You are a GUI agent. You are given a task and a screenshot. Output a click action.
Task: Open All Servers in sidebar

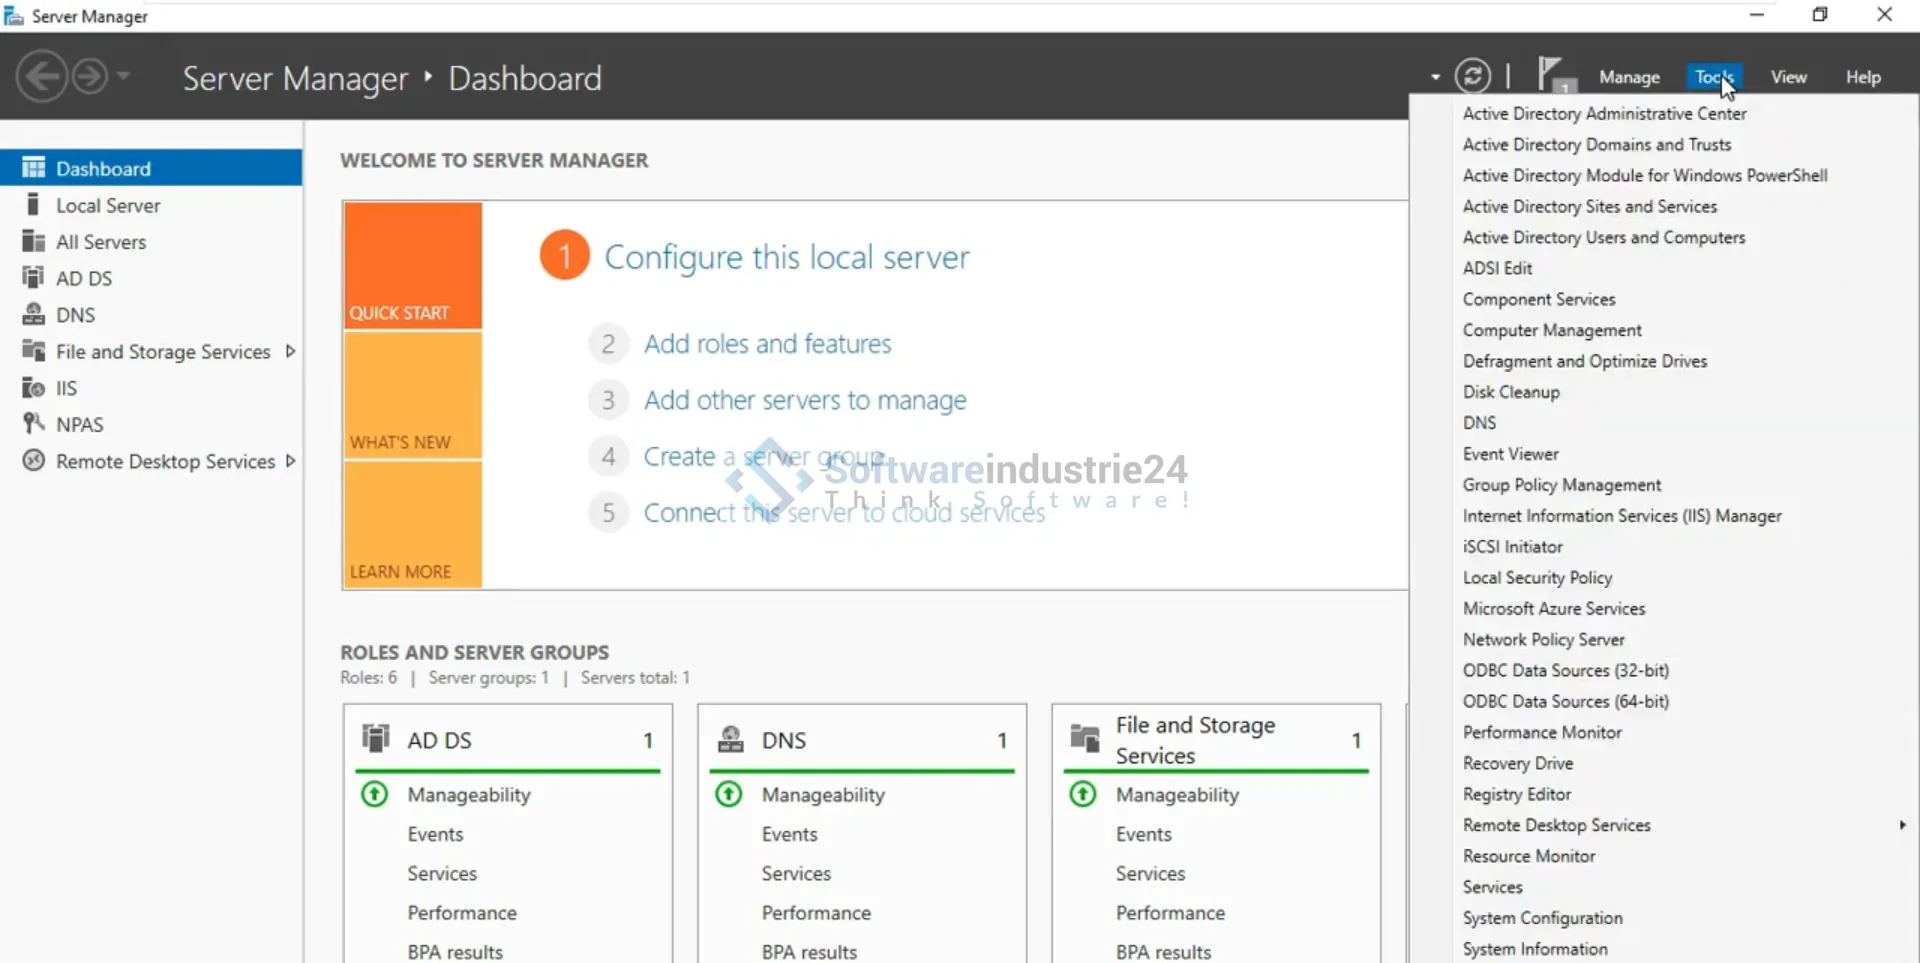click(100, 242)
